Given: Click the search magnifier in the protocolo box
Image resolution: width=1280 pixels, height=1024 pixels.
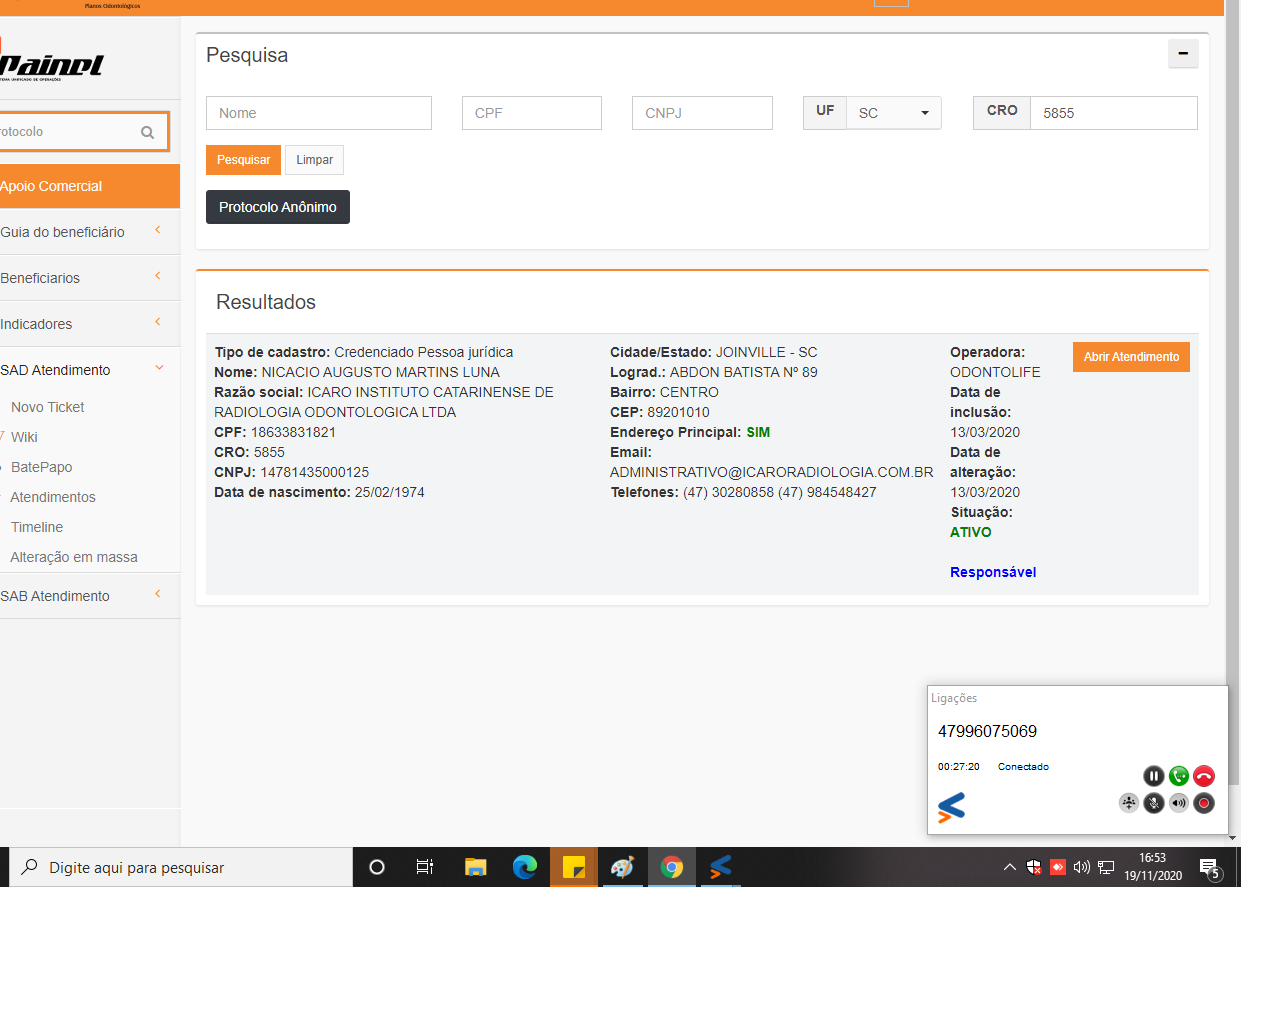Looking at the screenshot, I should point(147,132).
